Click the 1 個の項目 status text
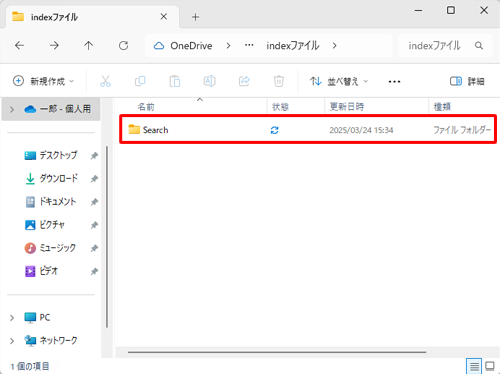 coord(30,367)
